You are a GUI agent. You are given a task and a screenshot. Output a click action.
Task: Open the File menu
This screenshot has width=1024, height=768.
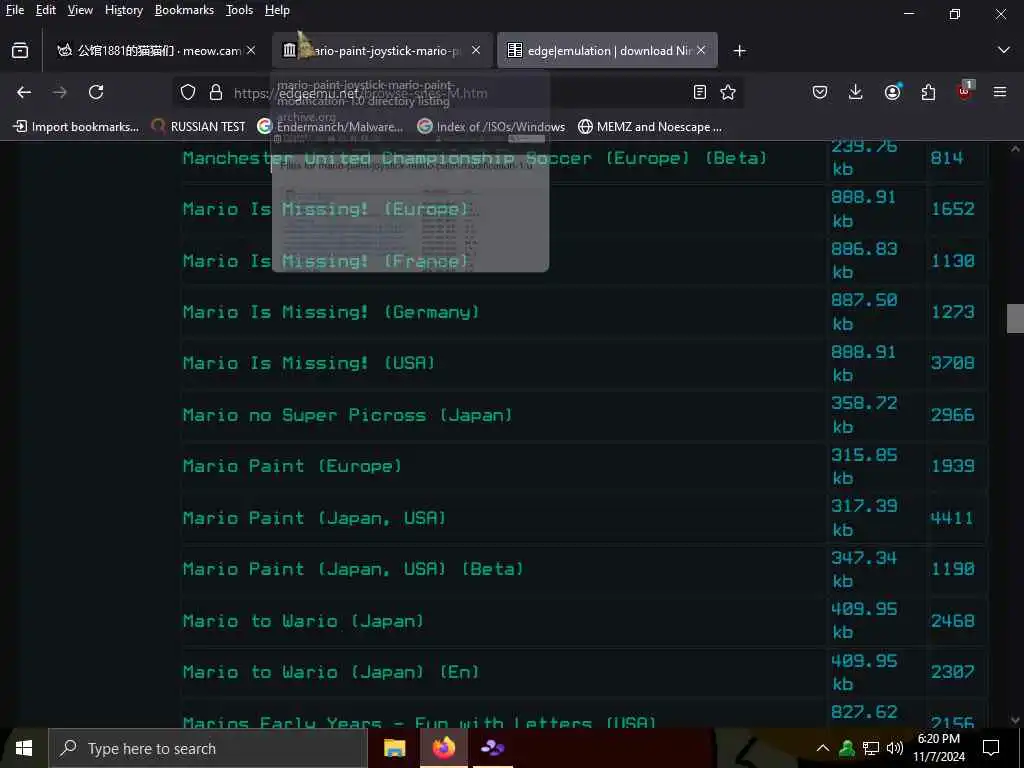(15, 10)
